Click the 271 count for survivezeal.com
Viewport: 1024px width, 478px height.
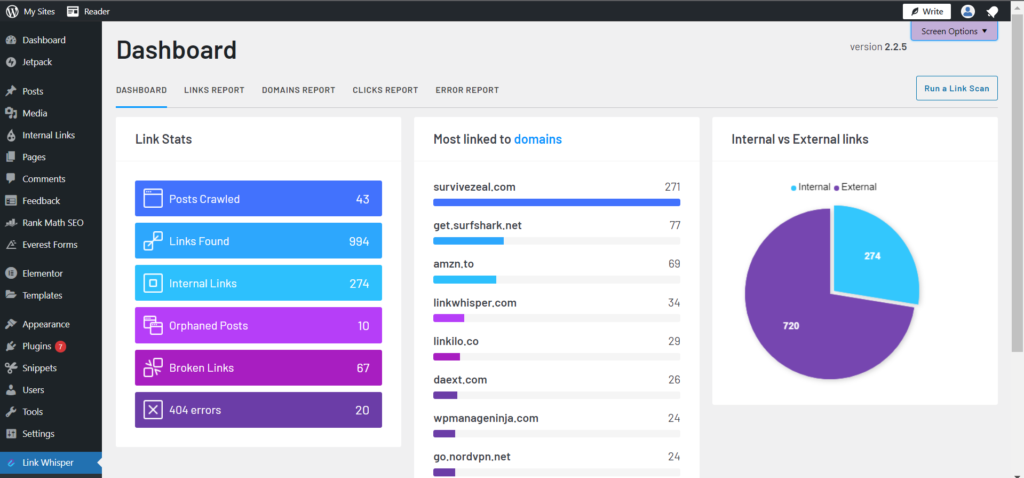point(673,187)
